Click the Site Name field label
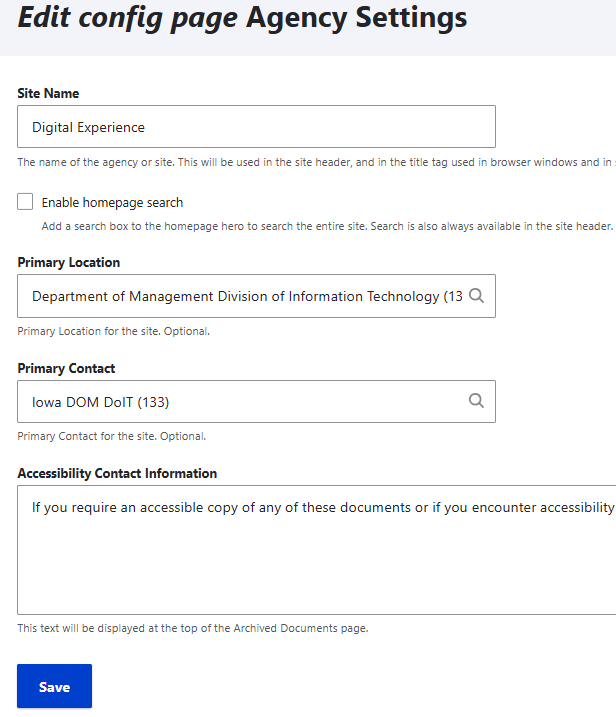 48,93
